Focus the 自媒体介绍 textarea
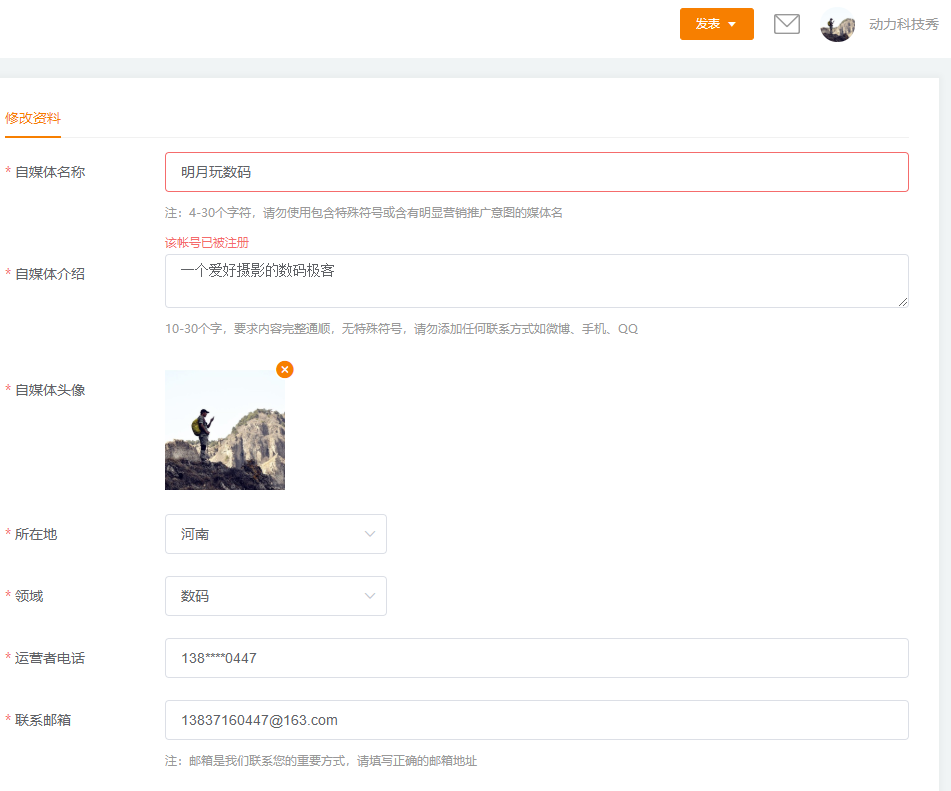The image size is (951, 791). click(x=537, y=281)
